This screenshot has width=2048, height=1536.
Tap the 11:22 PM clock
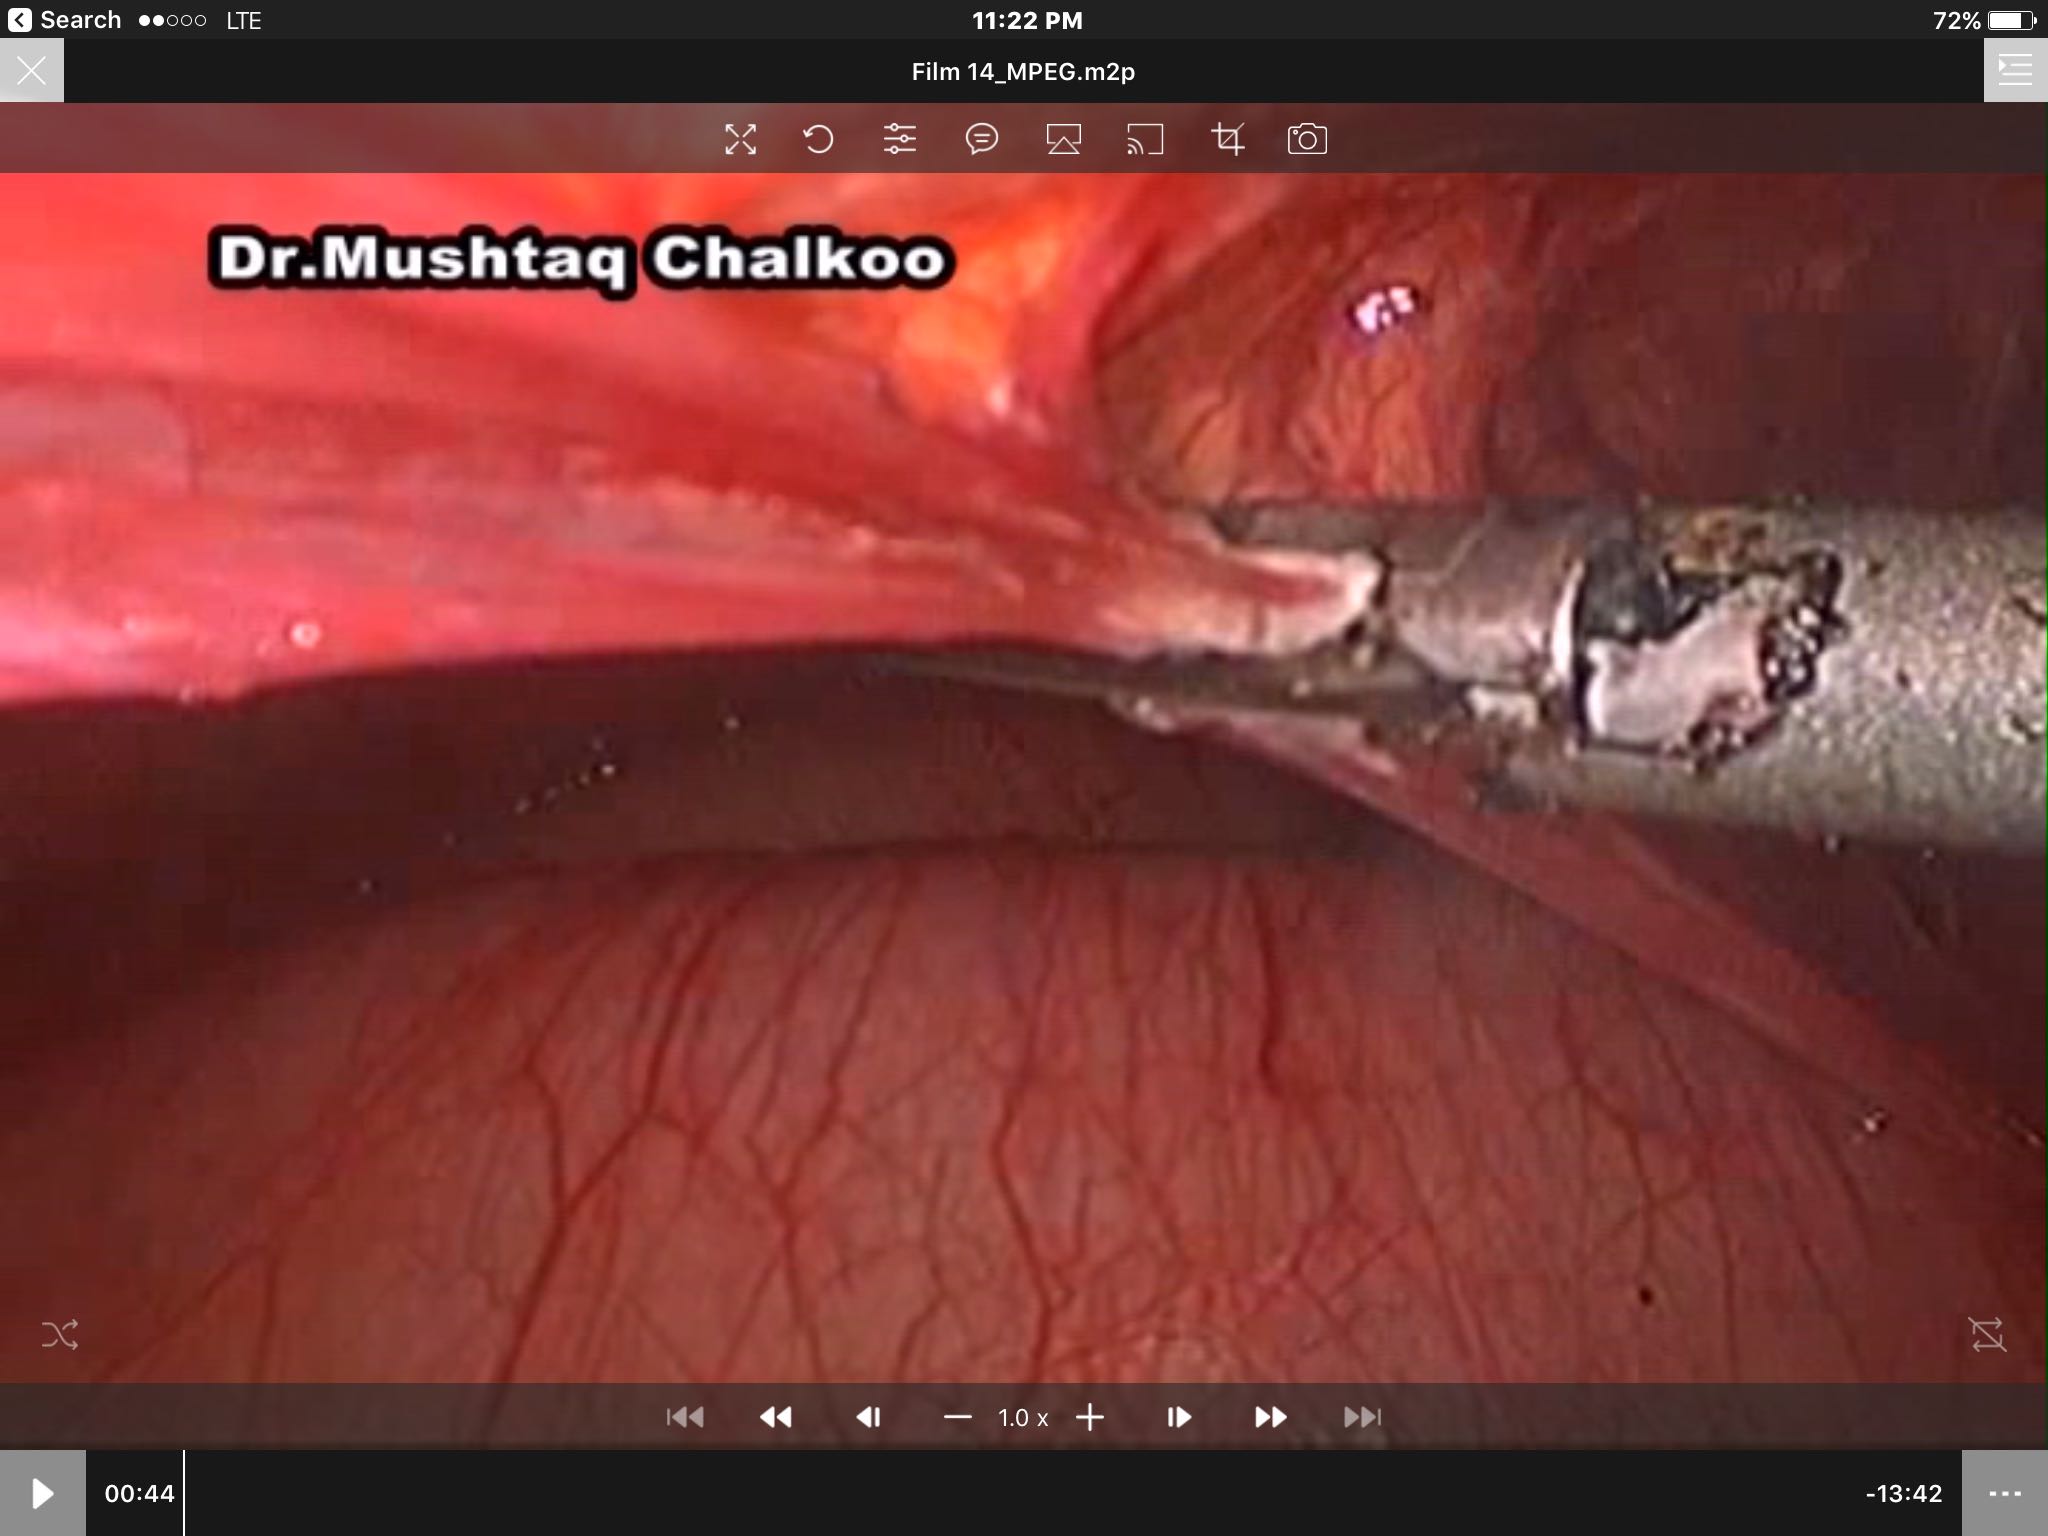tap(1027, 20)
